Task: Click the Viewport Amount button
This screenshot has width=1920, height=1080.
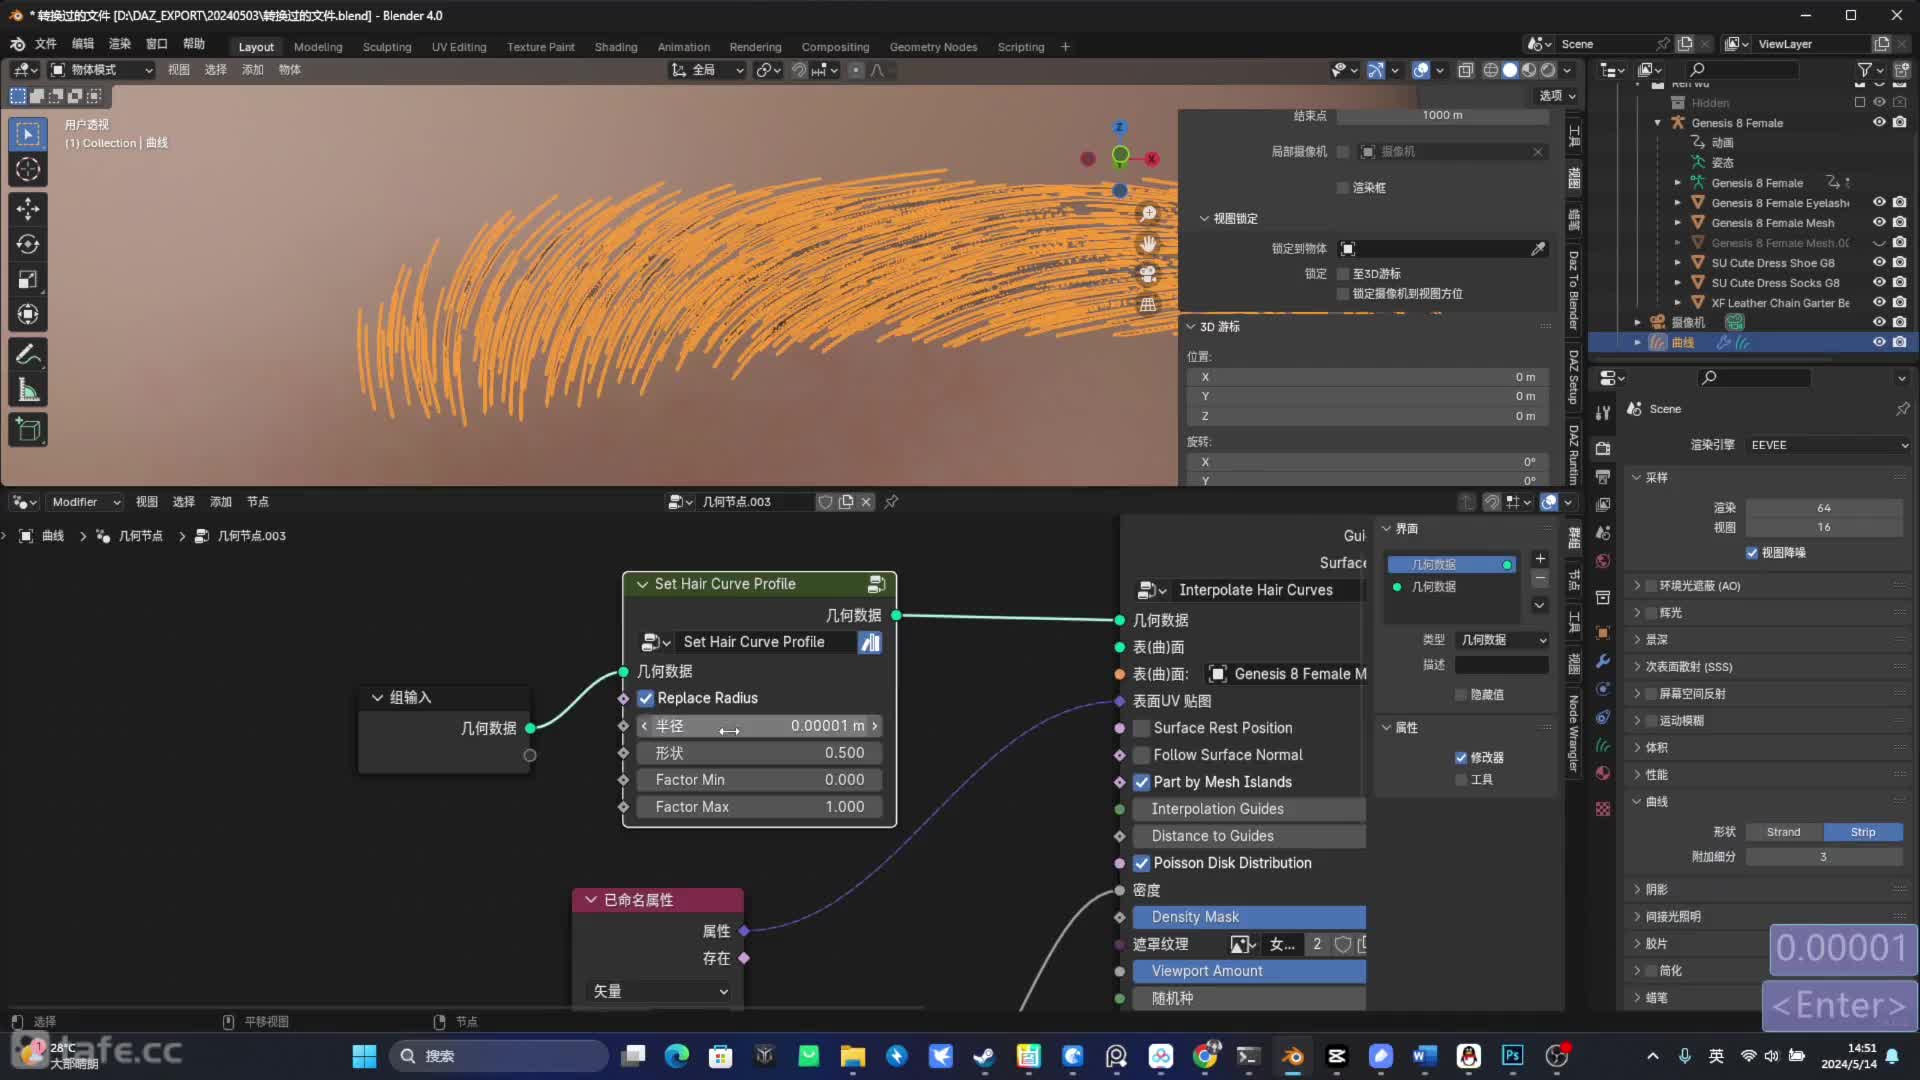Action: 1249,971
